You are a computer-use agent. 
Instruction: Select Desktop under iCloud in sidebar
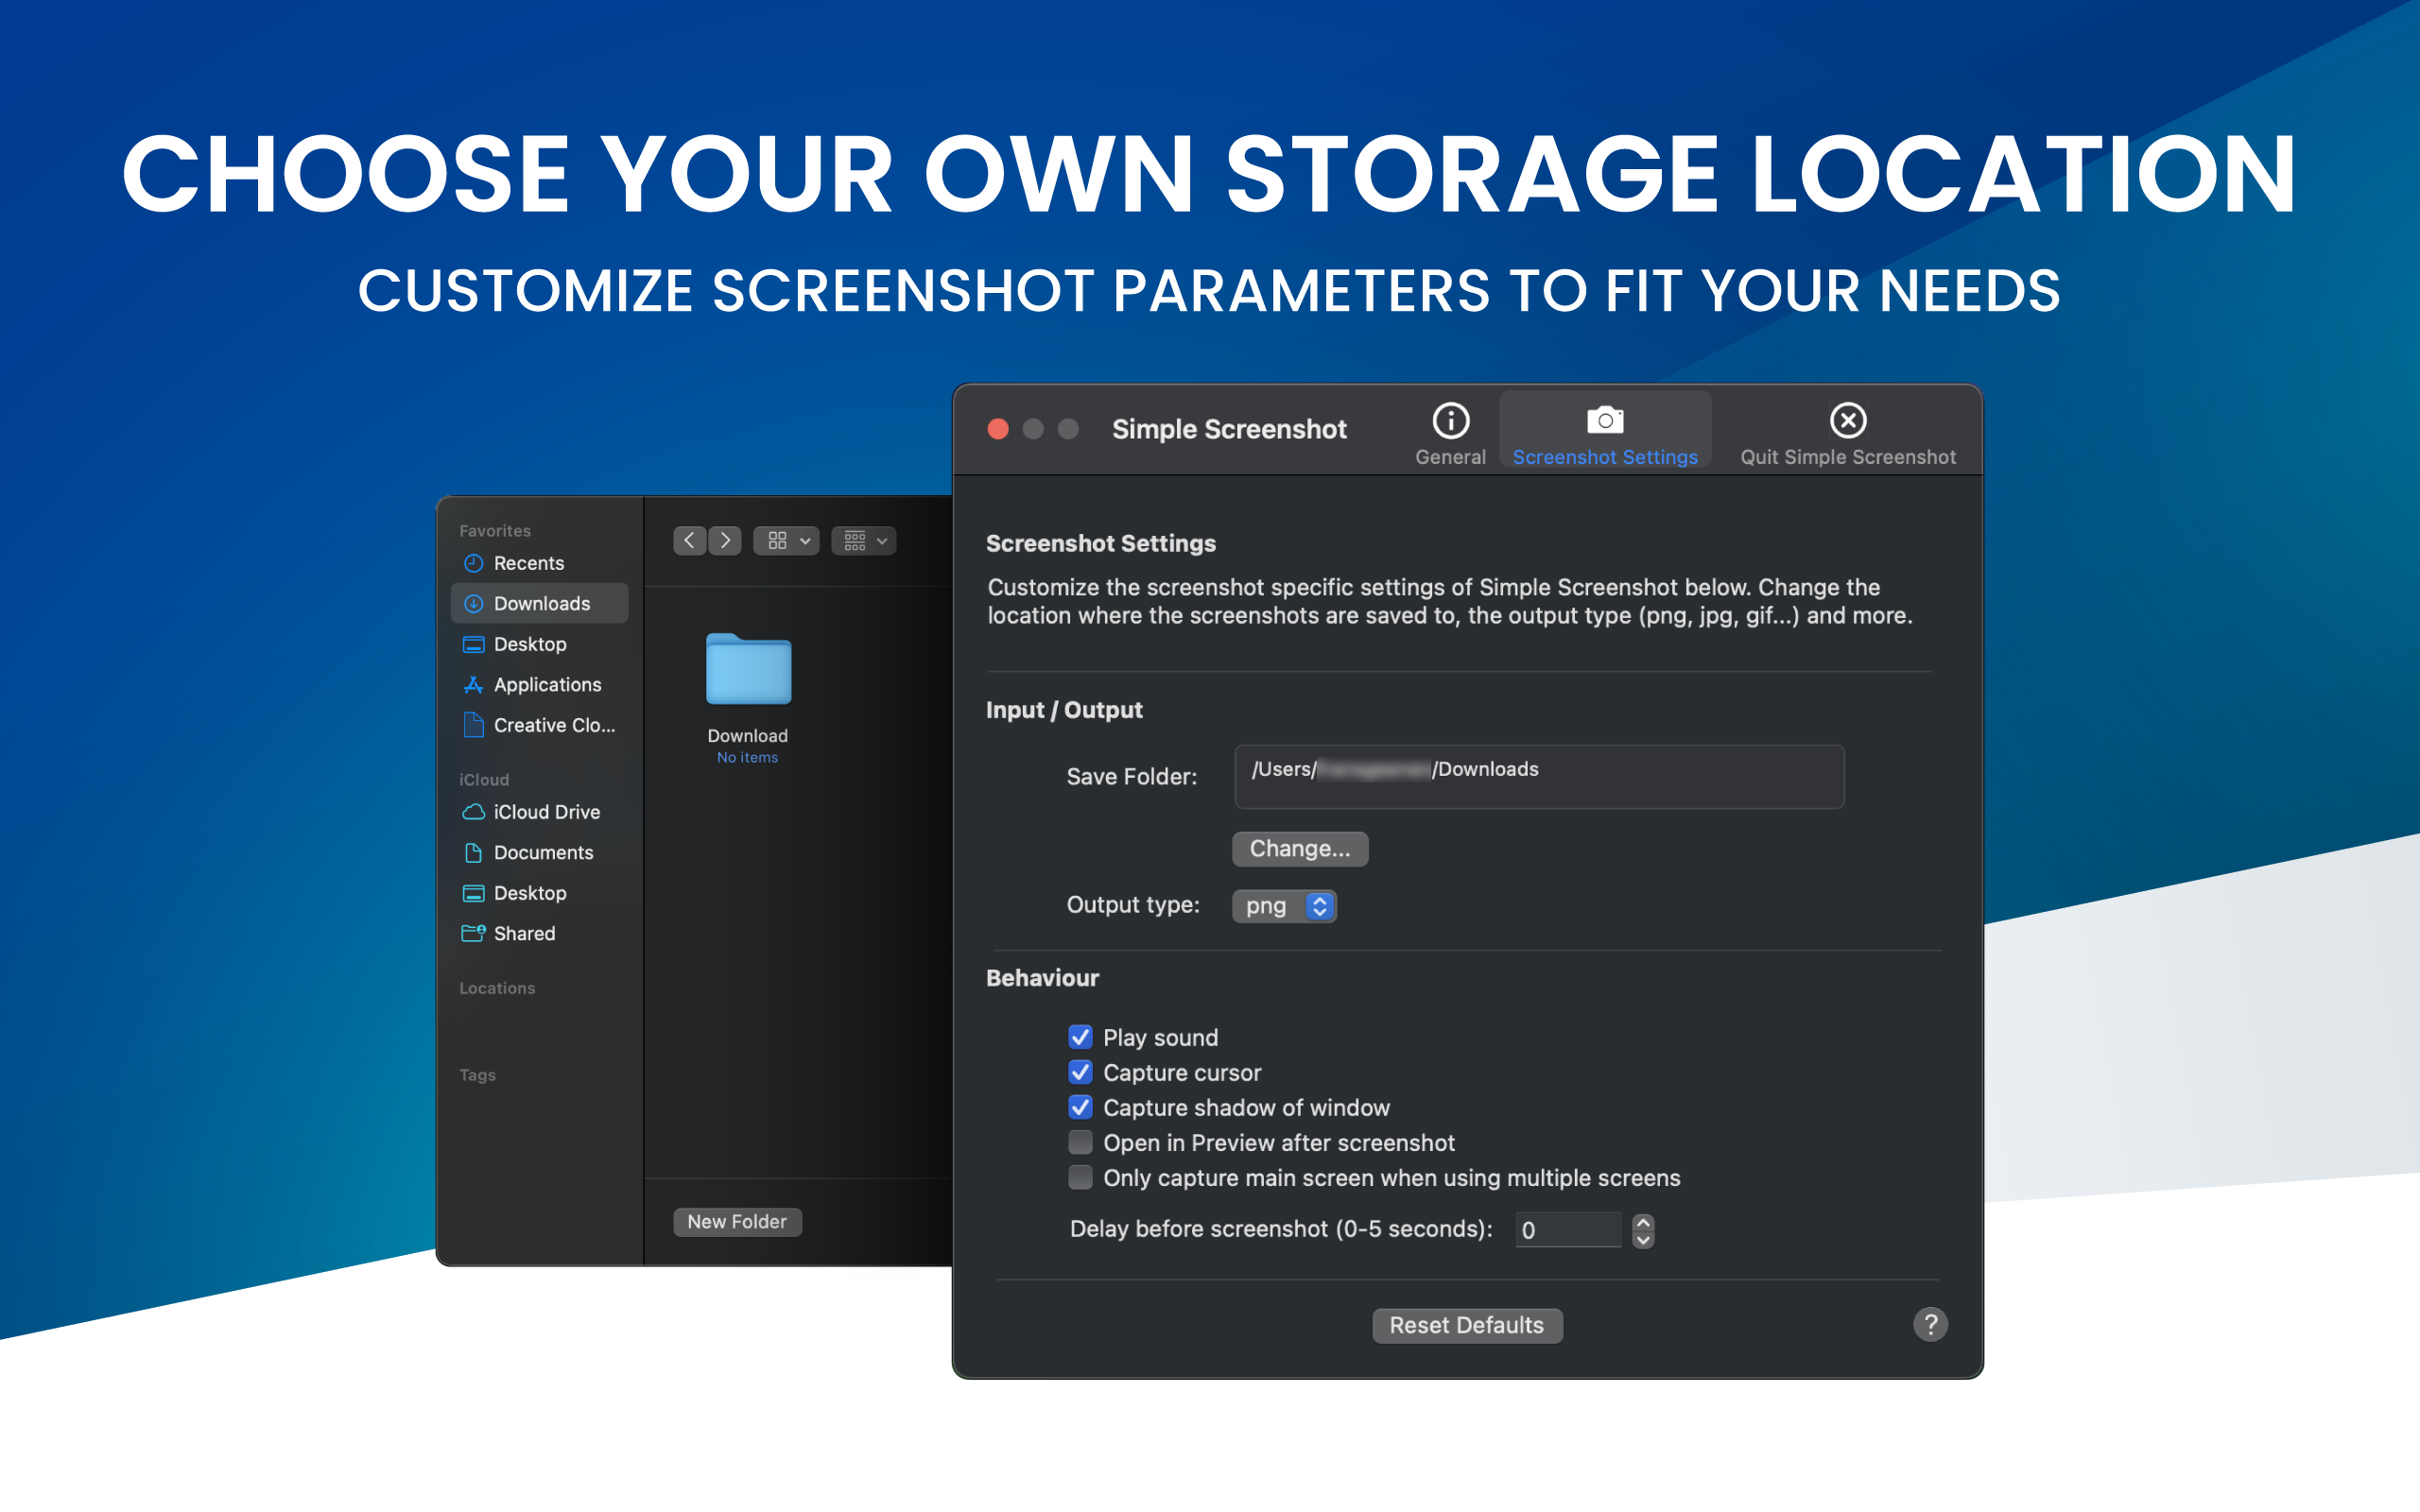click(x=540, y=893)
